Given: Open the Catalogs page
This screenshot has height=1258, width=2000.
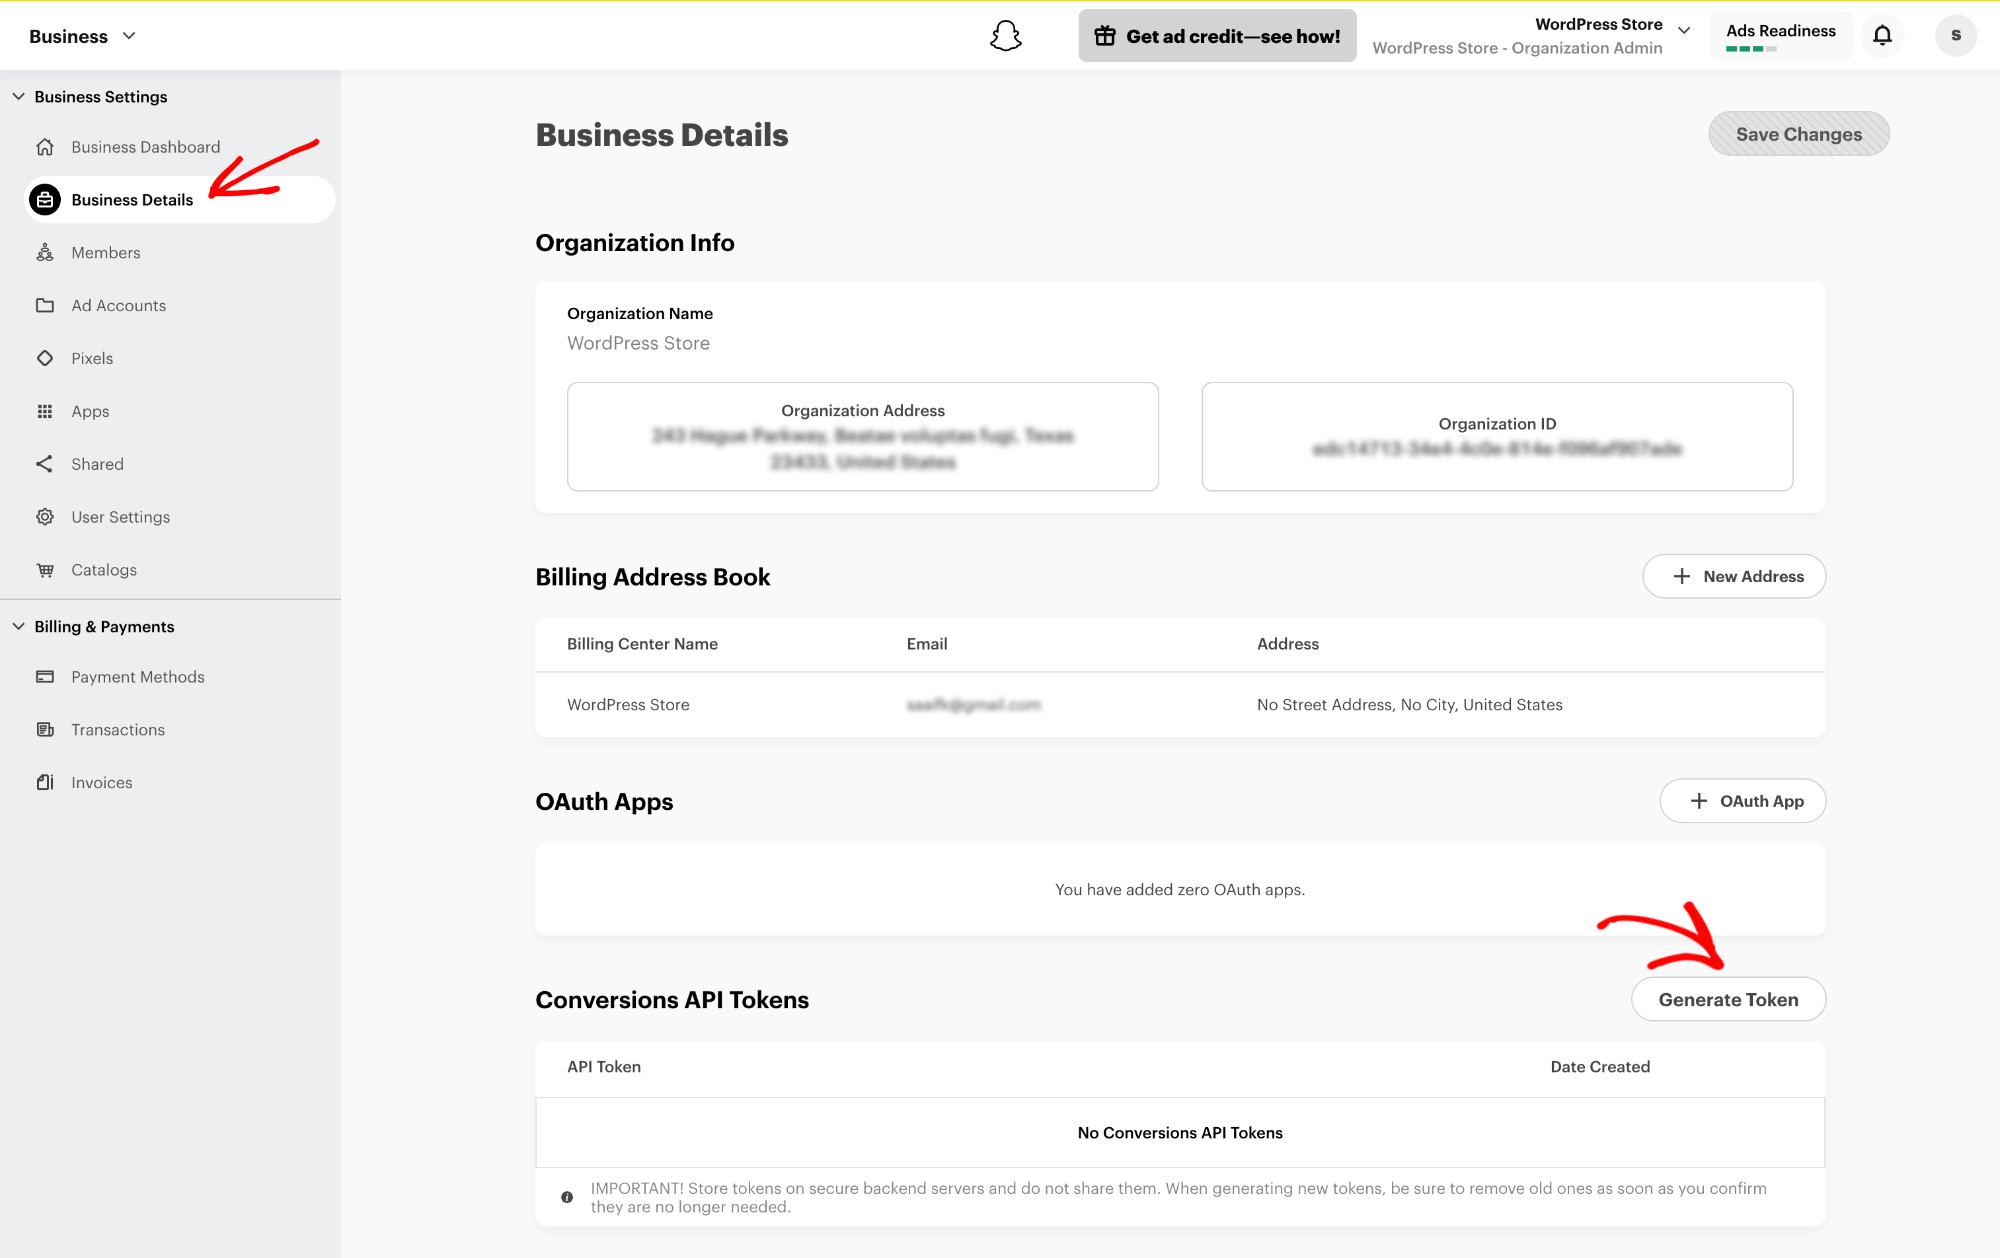Looking at the screenshot, I should click(104, 570).
